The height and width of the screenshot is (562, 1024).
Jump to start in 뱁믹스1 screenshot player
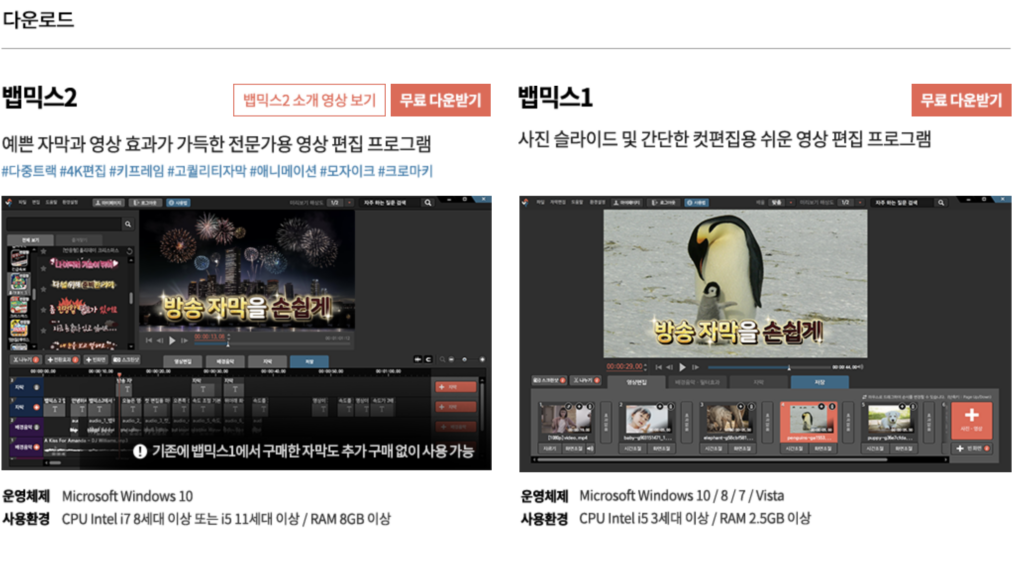658,367
